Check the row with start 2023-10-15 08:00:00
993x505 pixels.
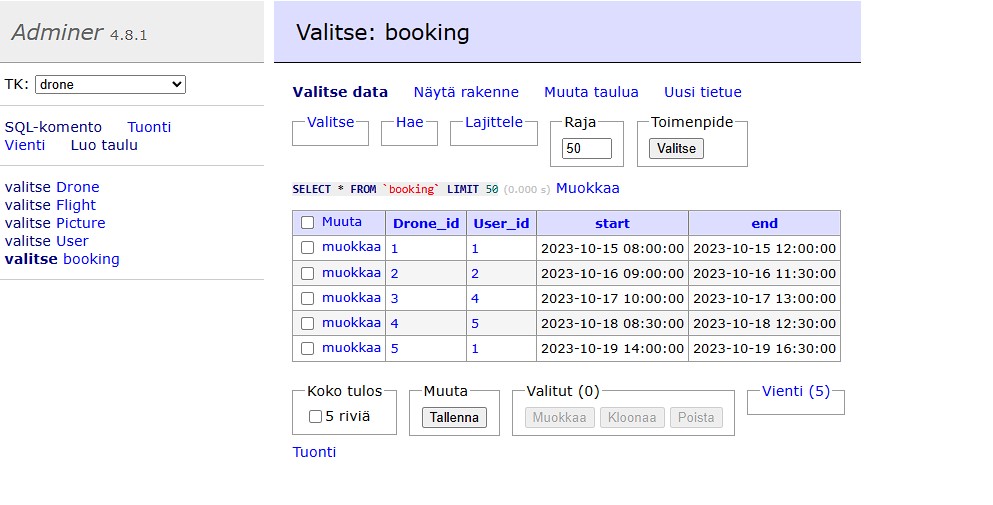click(308, 248)
